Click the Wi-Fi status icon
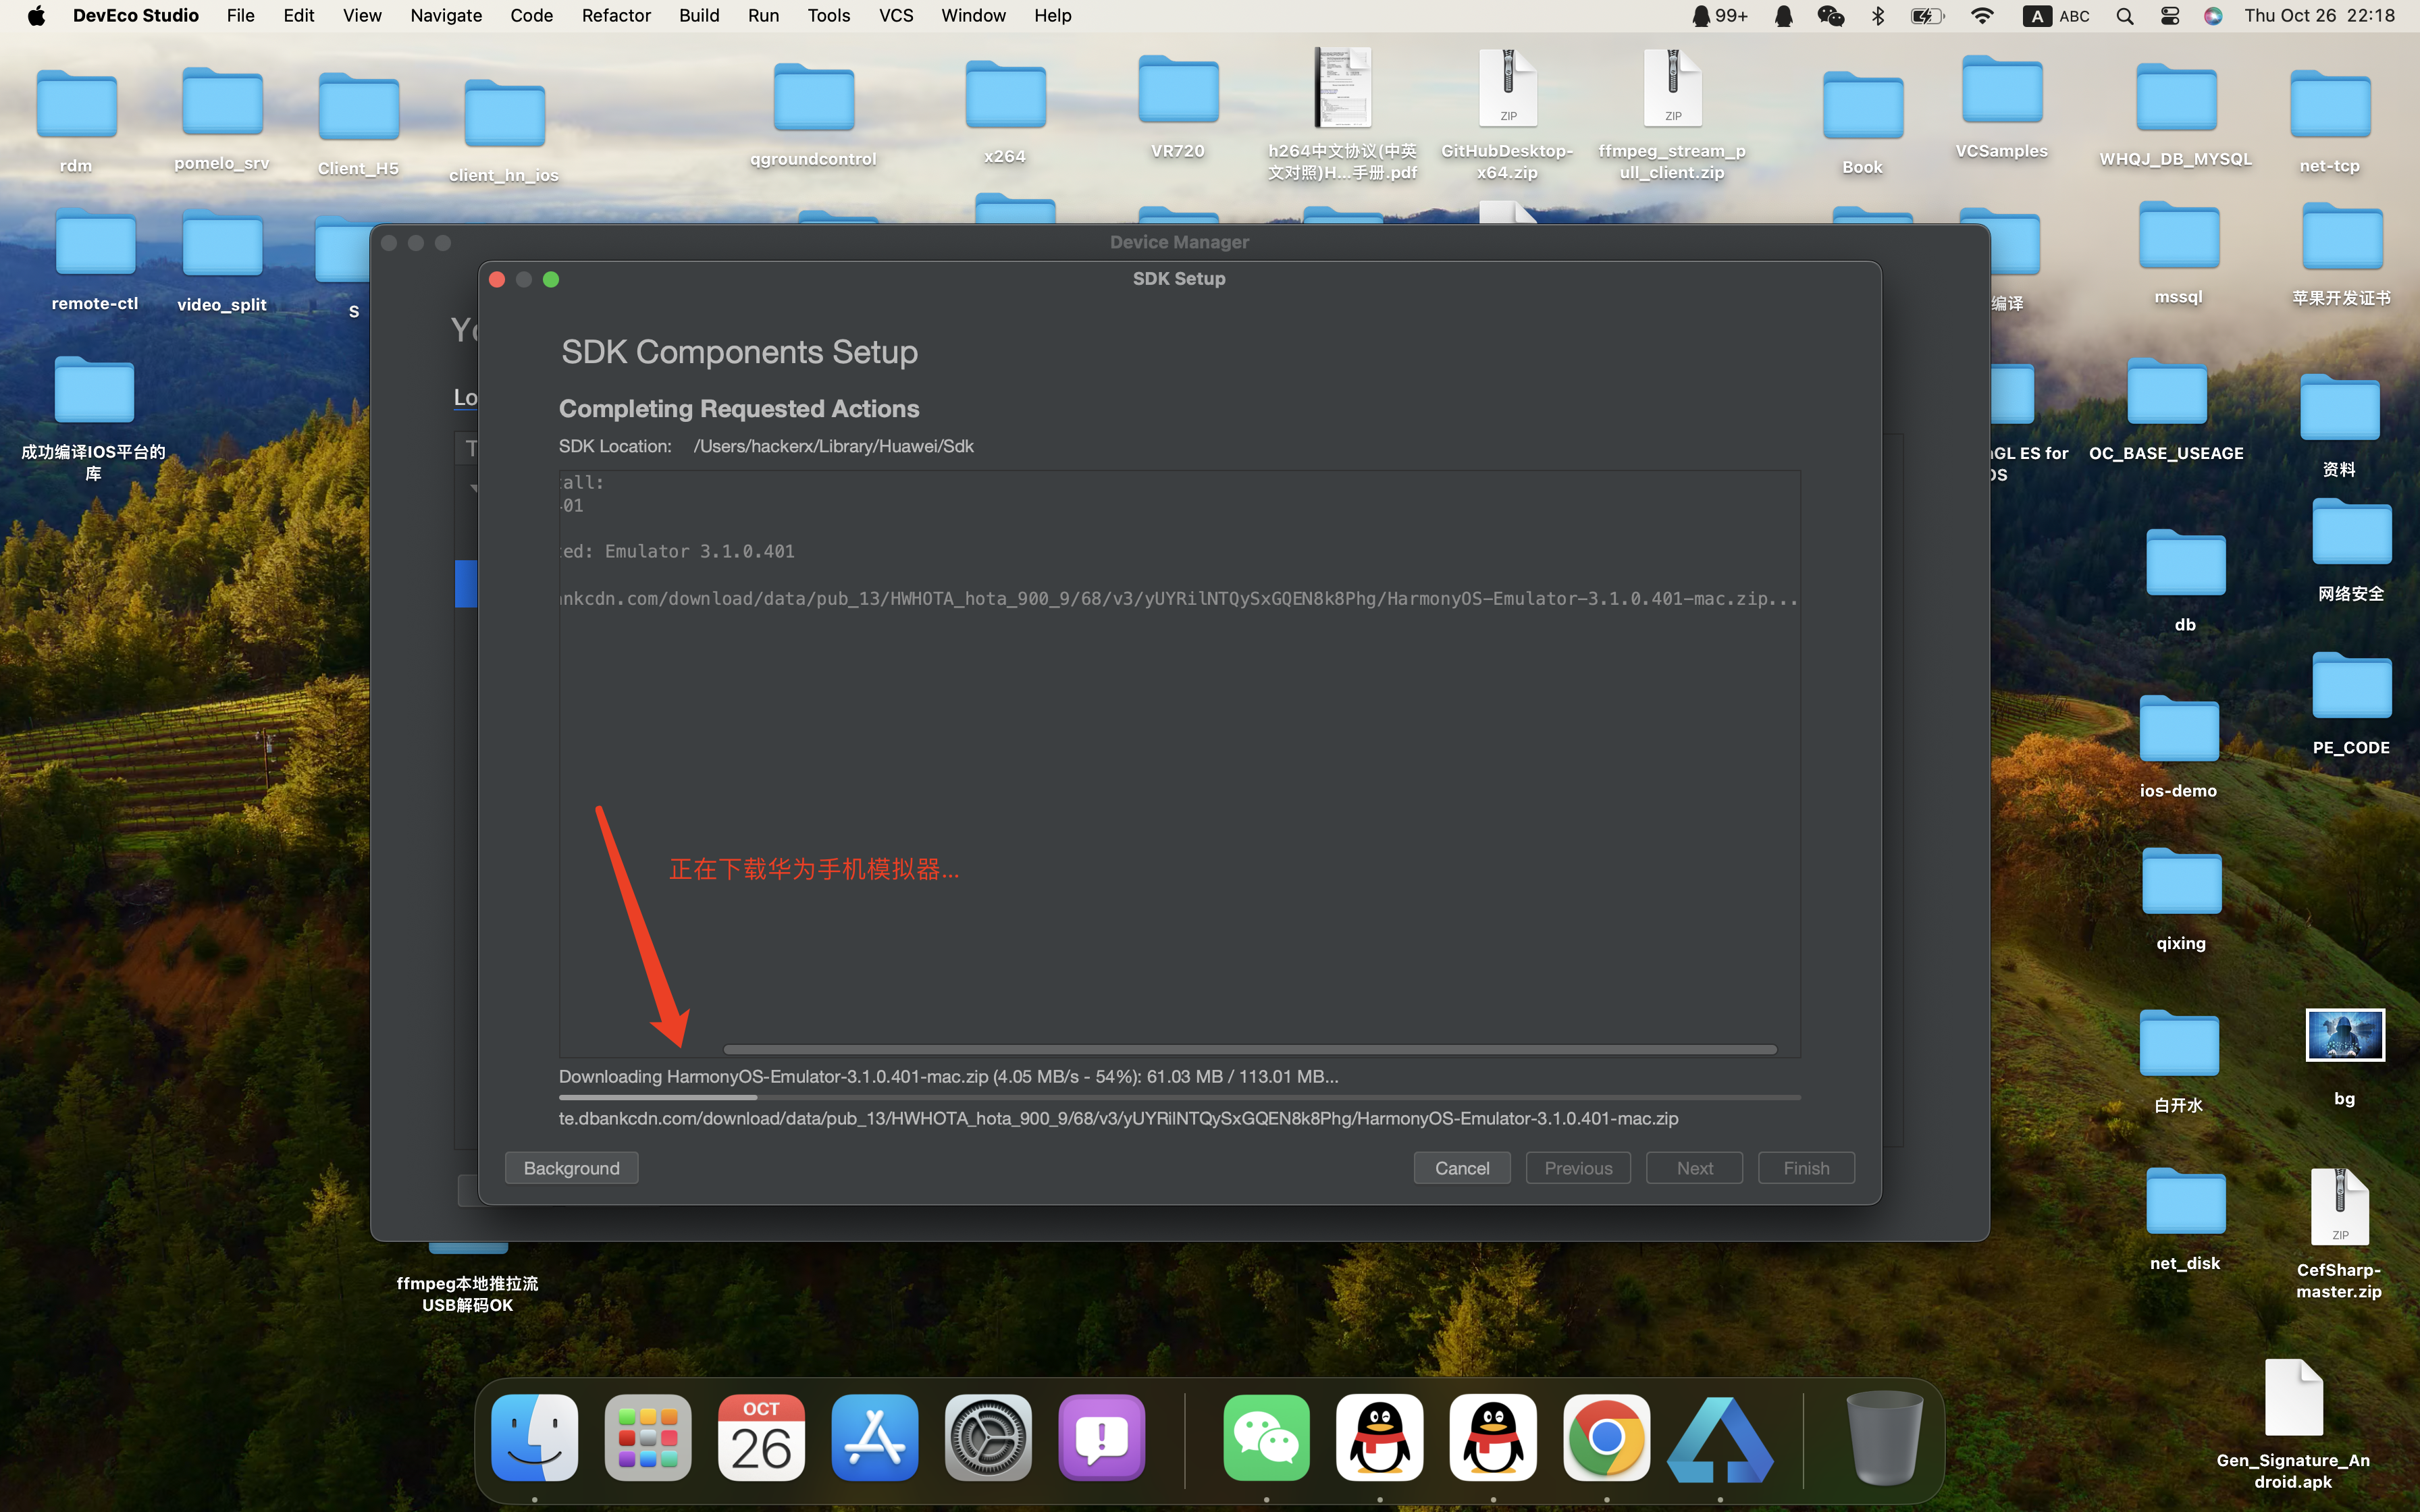The width and height of the screenshot is (2420, 1512). [1981, 16]
